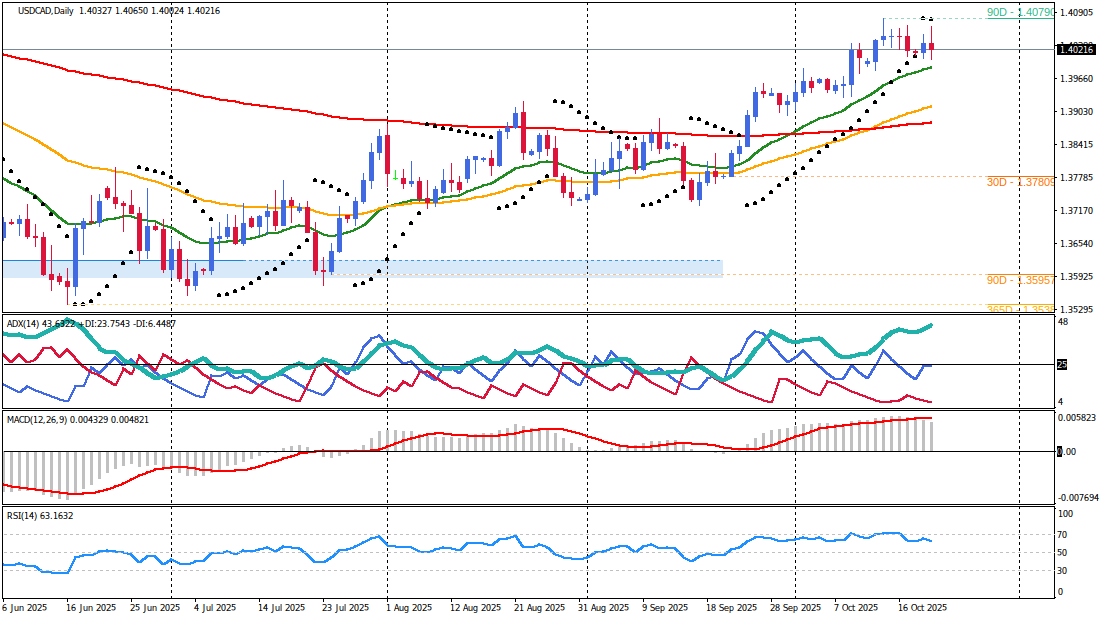Click the 90D - 1.4079 resistance label
This screenshot has height=619, width=1100.
(1019, 13)
